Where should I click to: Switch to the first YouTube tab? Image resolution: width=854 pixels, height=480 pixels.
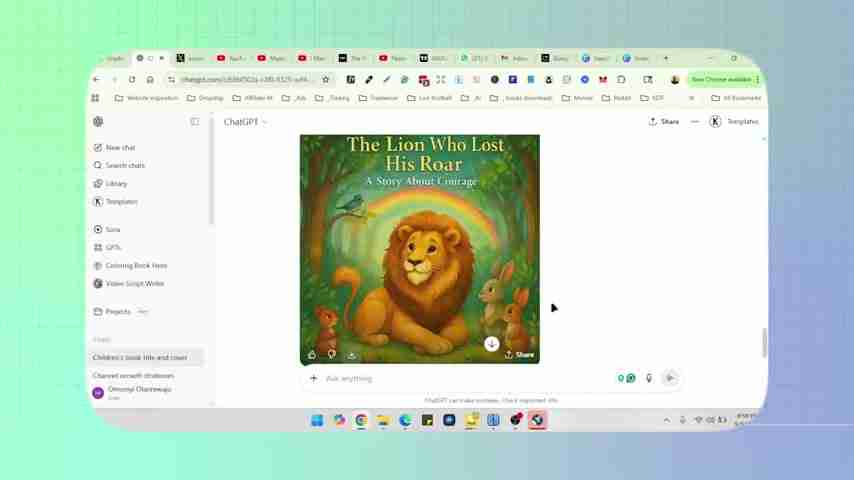coord(230,58)
